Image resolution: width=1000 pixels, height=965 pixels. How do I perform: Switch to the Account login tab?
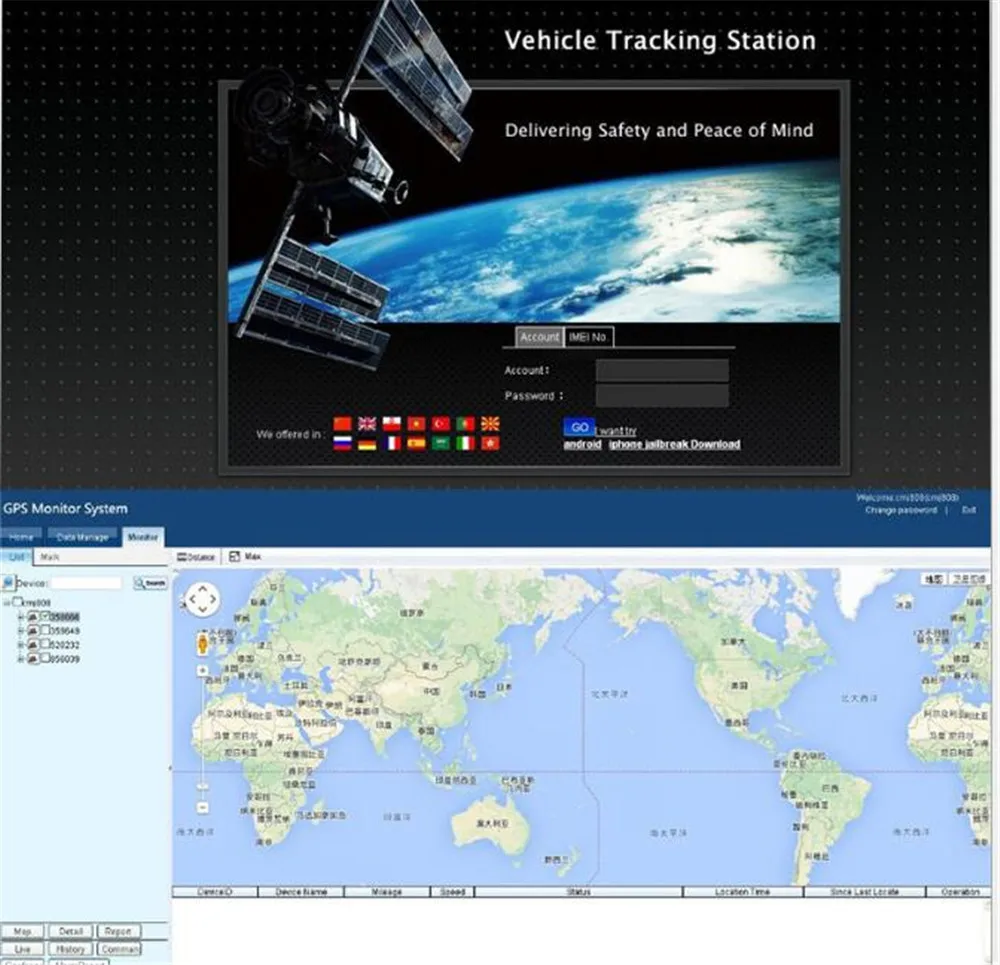point(540,337)
